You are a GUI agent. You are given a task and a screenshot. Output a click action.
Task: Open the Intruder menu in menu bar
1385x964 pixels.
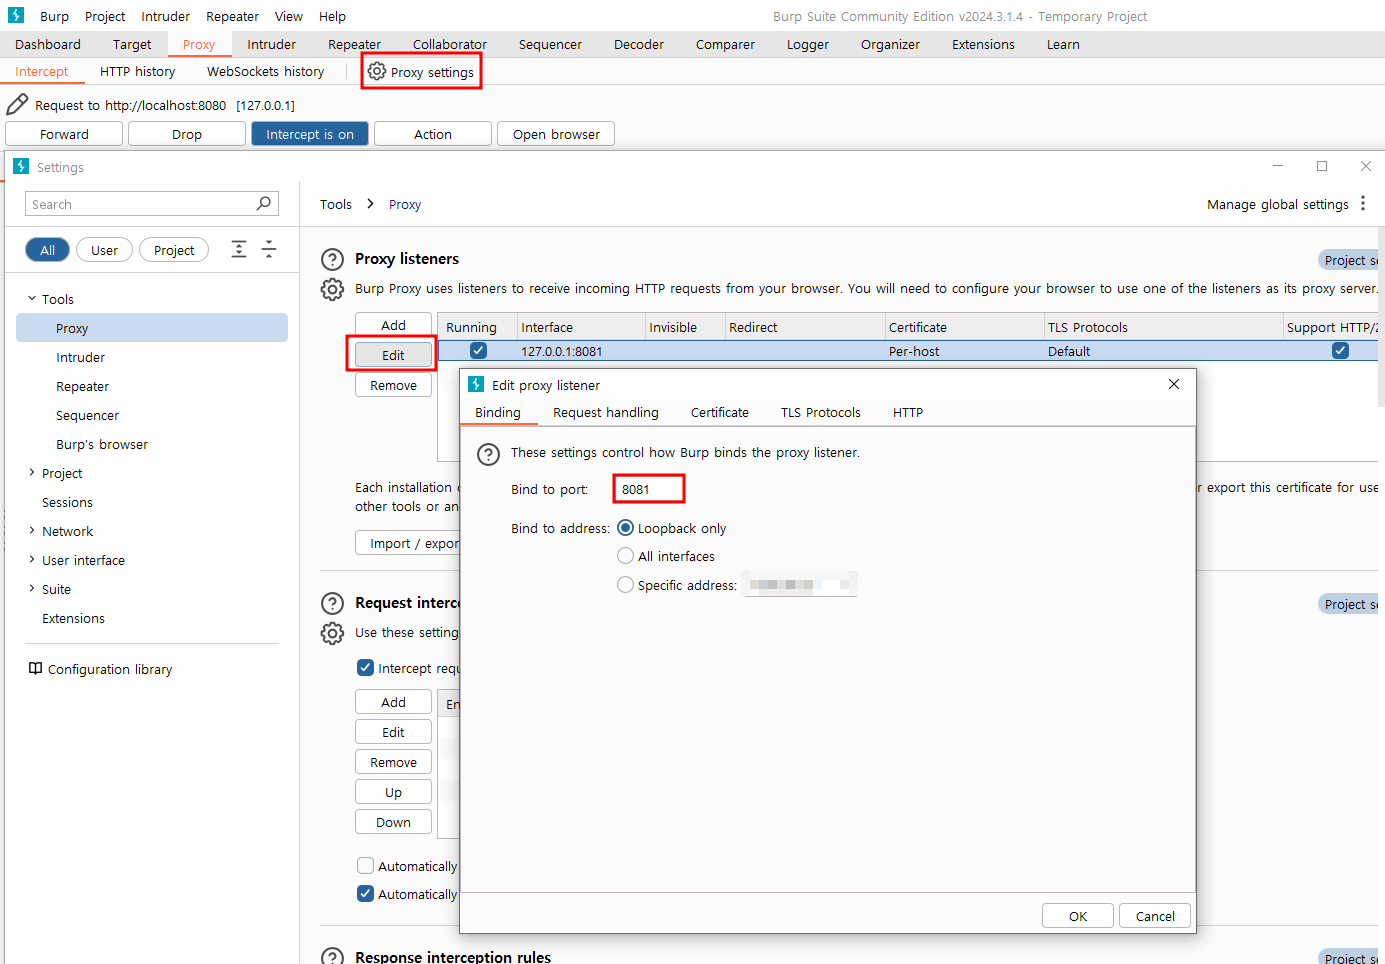click(165, 16)
